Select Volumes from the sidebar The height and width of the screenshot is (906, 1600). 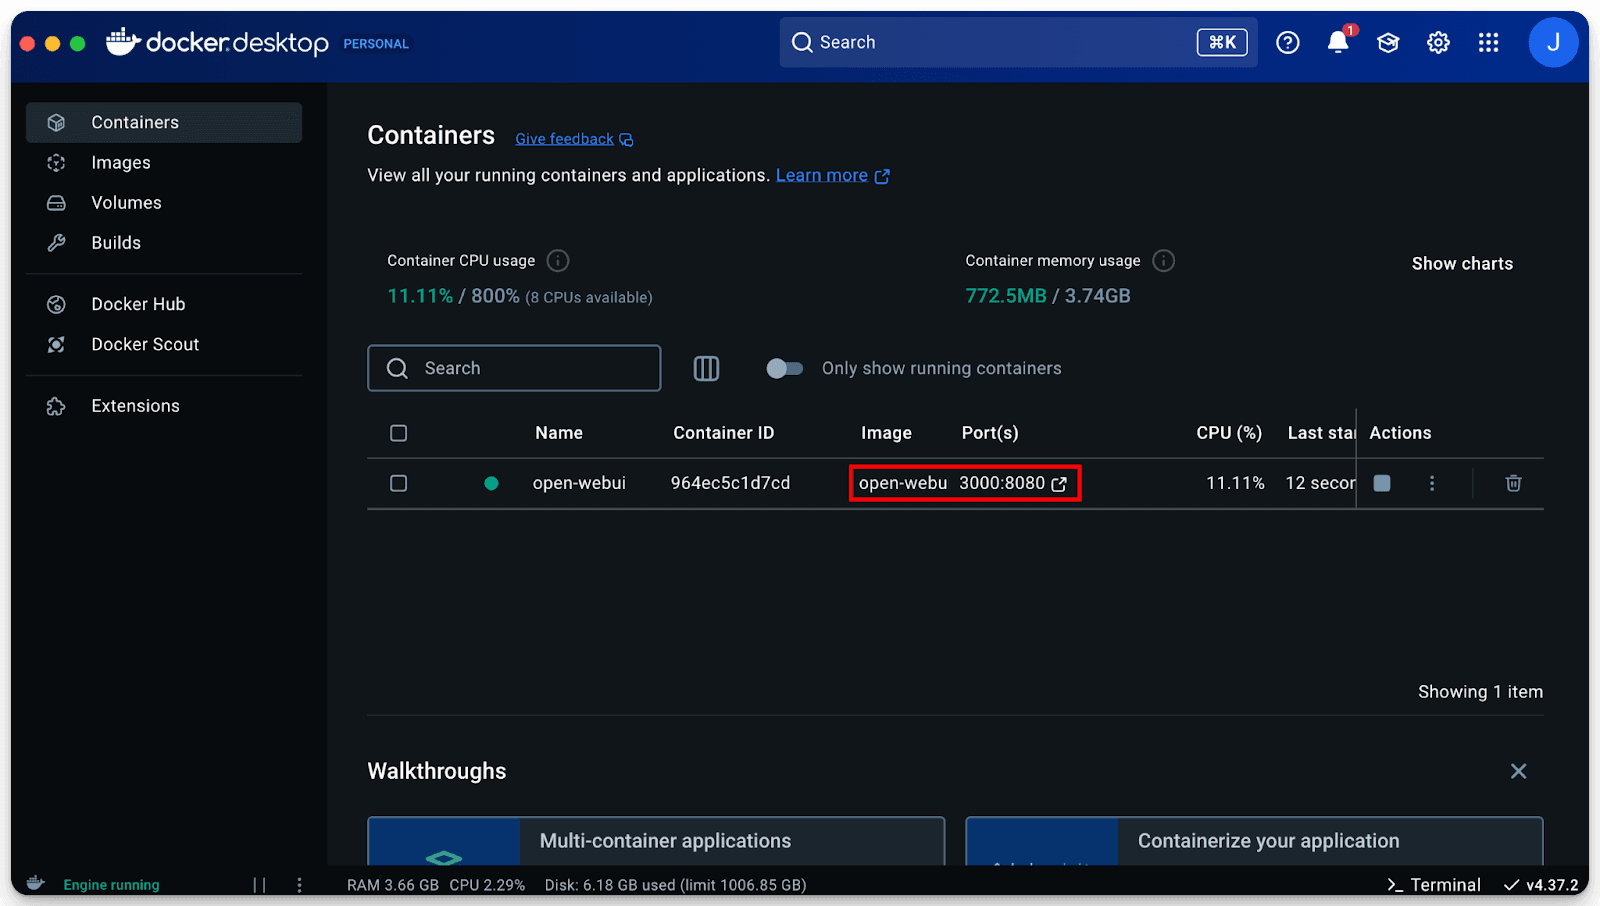pyautogui.click(x=126, y=202)
